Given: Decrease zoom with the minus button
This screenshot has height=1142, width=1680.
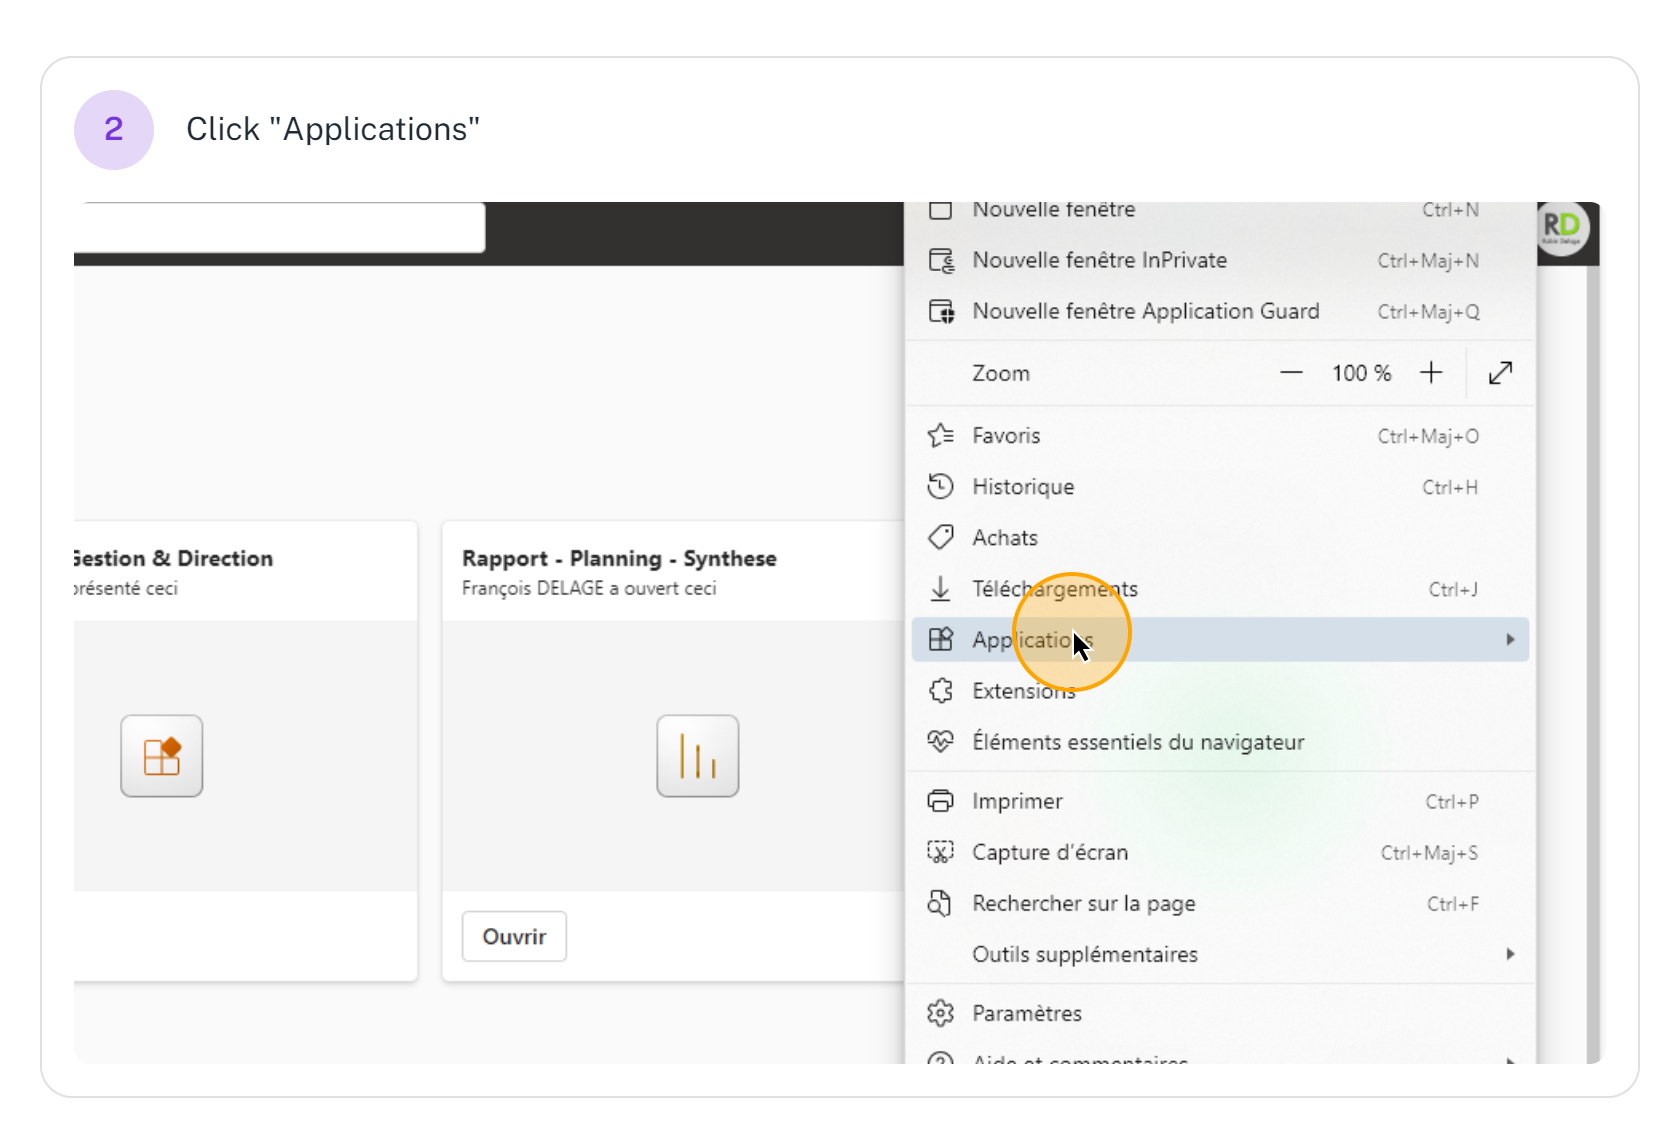Looking at the screenshot, I should (x=1291, y=373).
